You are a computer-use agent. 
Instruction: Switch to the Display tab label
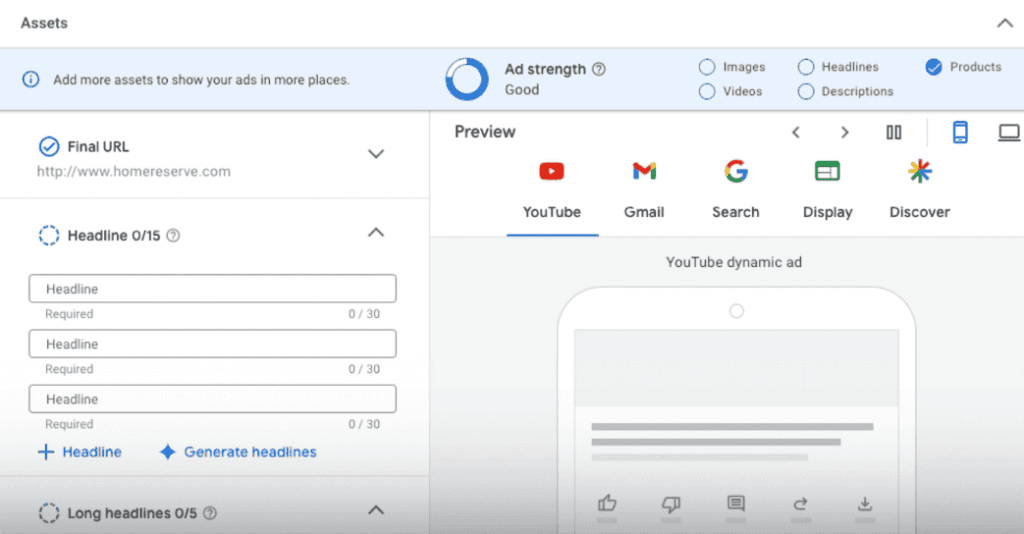(x=827, y=212)
